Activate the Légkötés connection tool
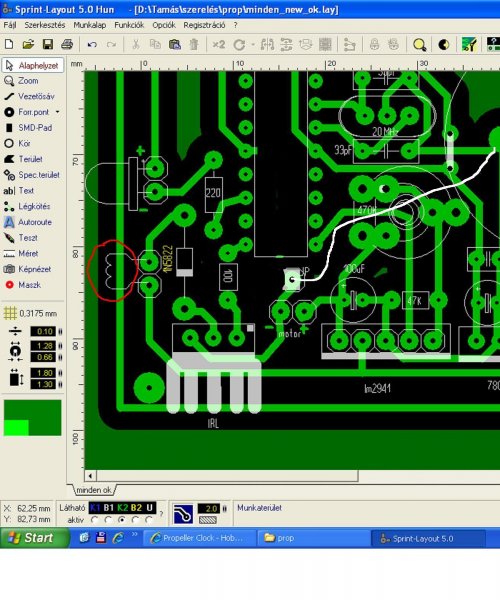Screen dimensions: 500x600 point(28,206)
